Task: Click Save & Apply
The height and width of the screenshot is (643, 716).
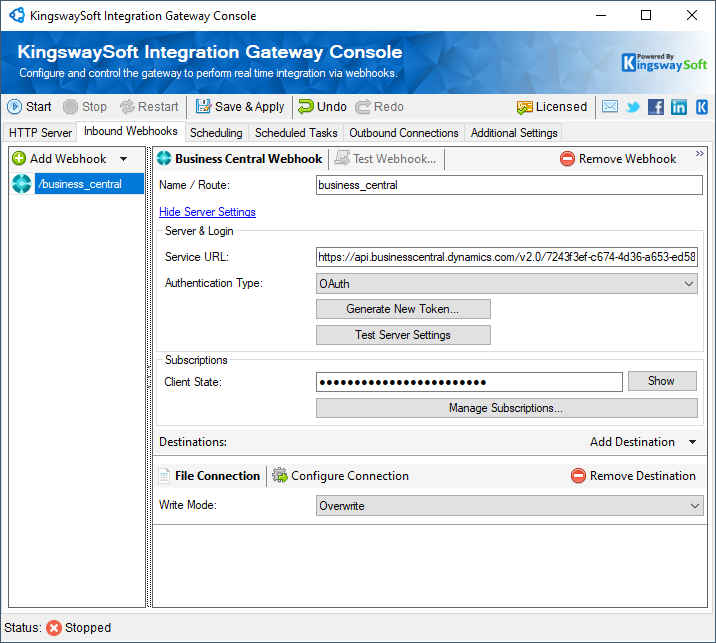Action: [x=240, y=107]
